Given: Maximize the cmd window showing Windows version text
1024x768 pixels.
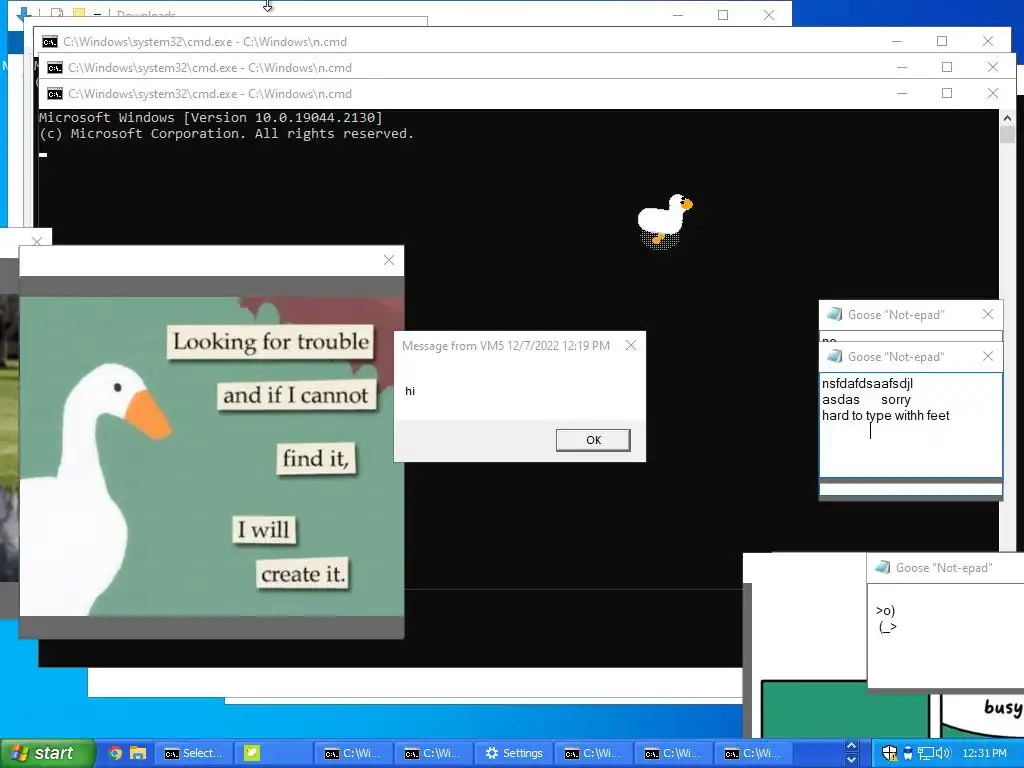Looking at the screenshot, I should click(947, 93).
